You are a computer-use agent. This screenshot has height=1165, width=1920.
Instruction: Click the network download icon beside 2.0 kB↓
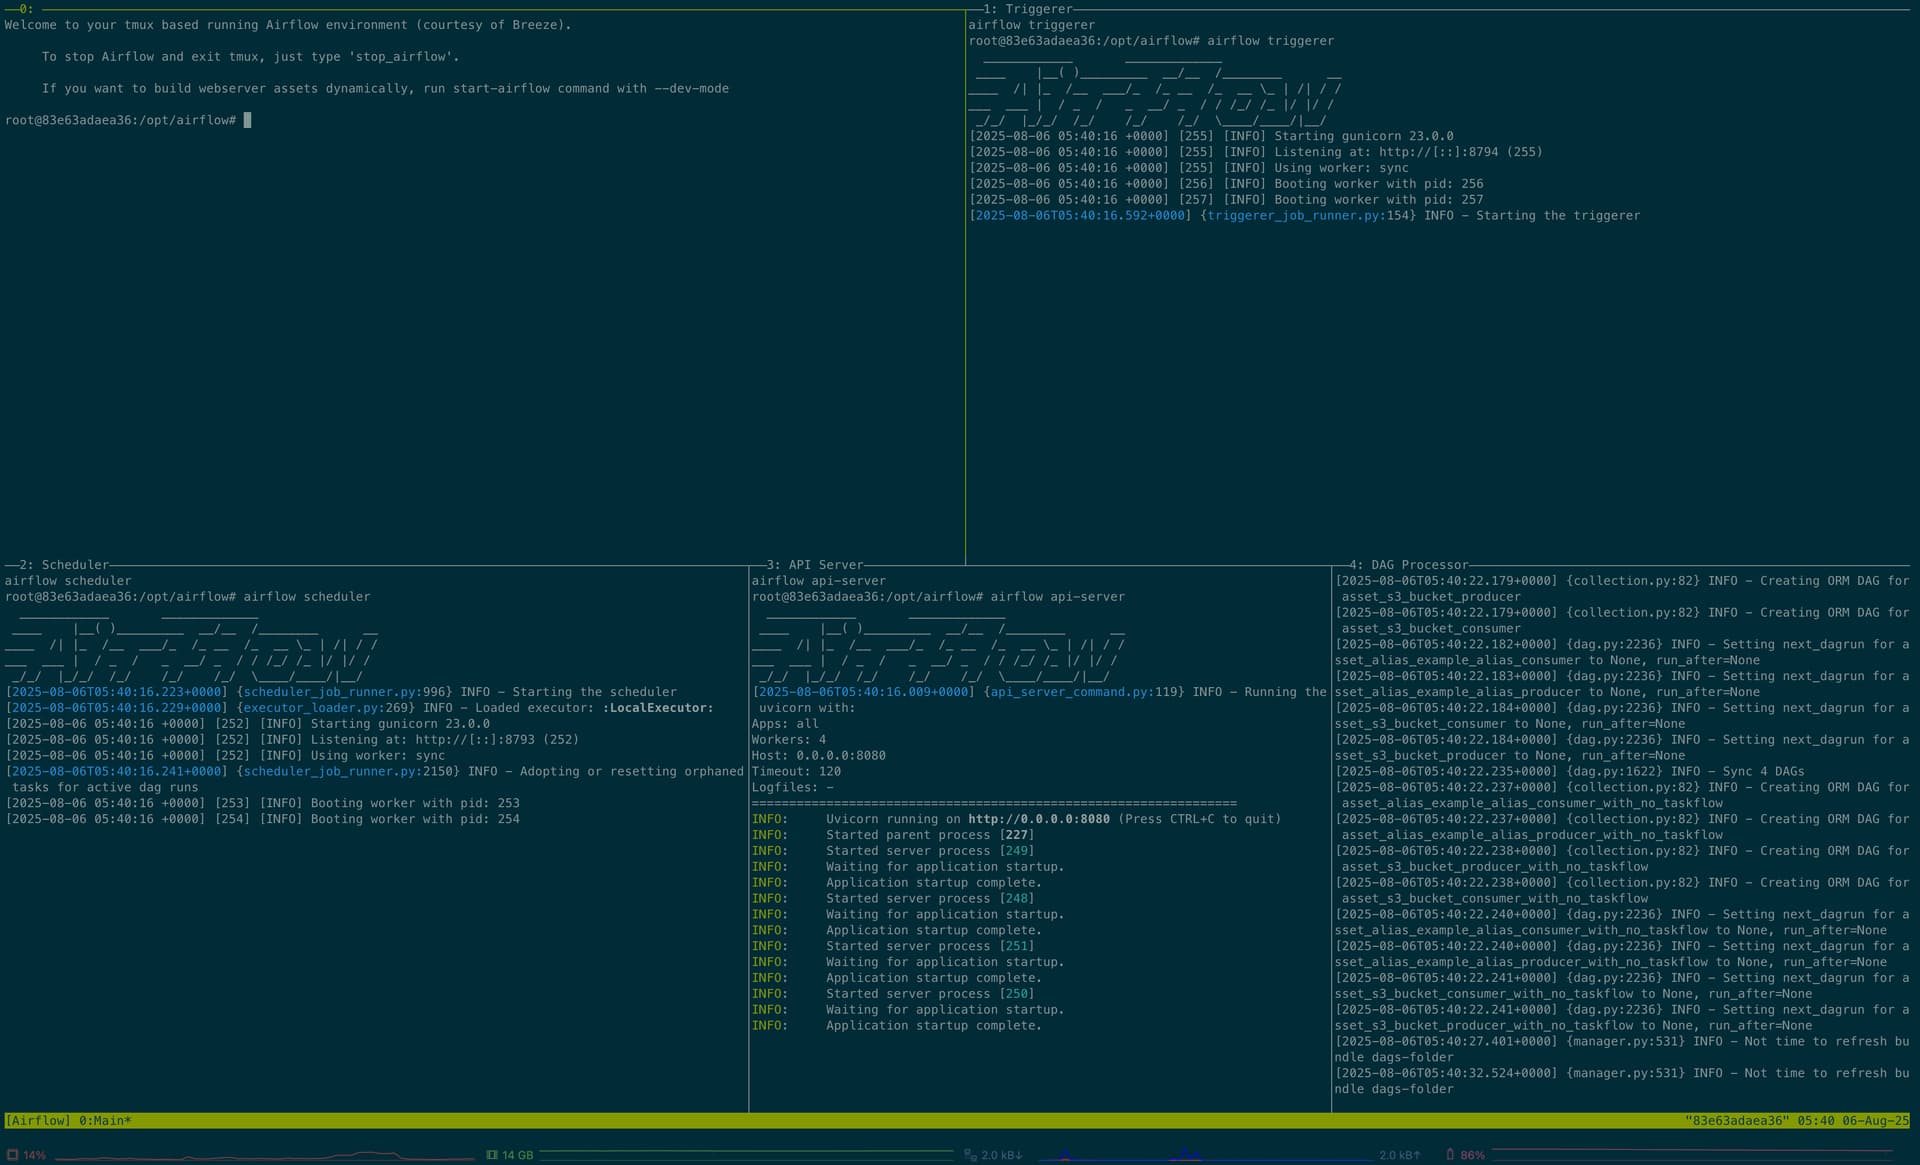[x=970, y=1155]
